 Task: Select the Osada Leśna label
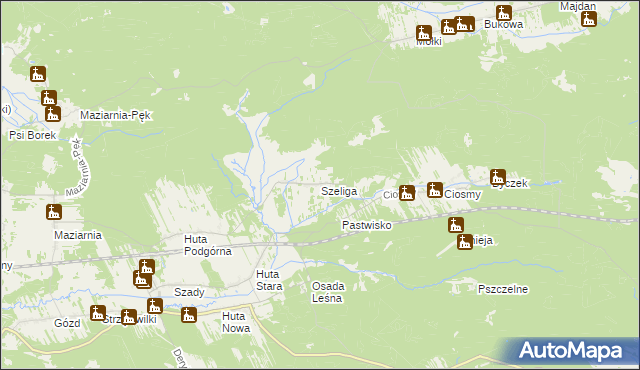click(328, 292)
